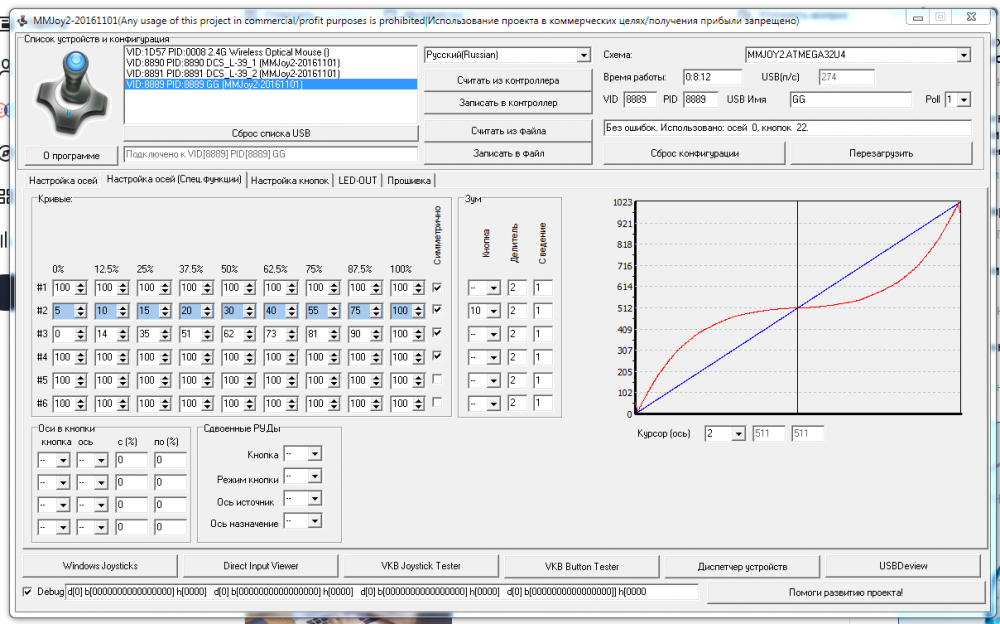Increase curve #1 0% value with up arrow
This screenshot has height=624, width=1000.
point(79,284)
